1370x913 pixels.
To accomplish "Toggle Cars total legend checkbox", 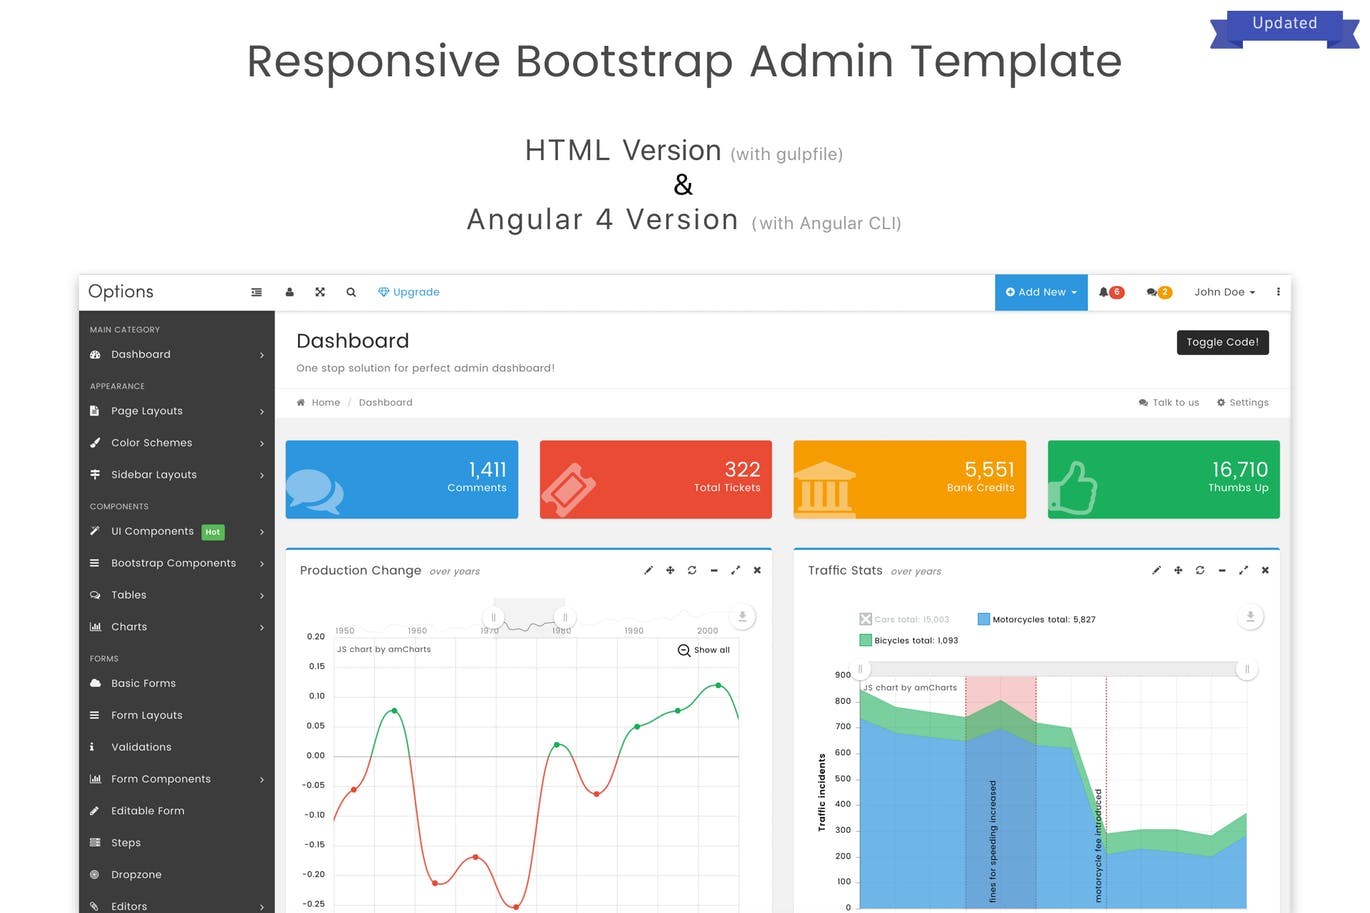I will click(x=866, y=619).
